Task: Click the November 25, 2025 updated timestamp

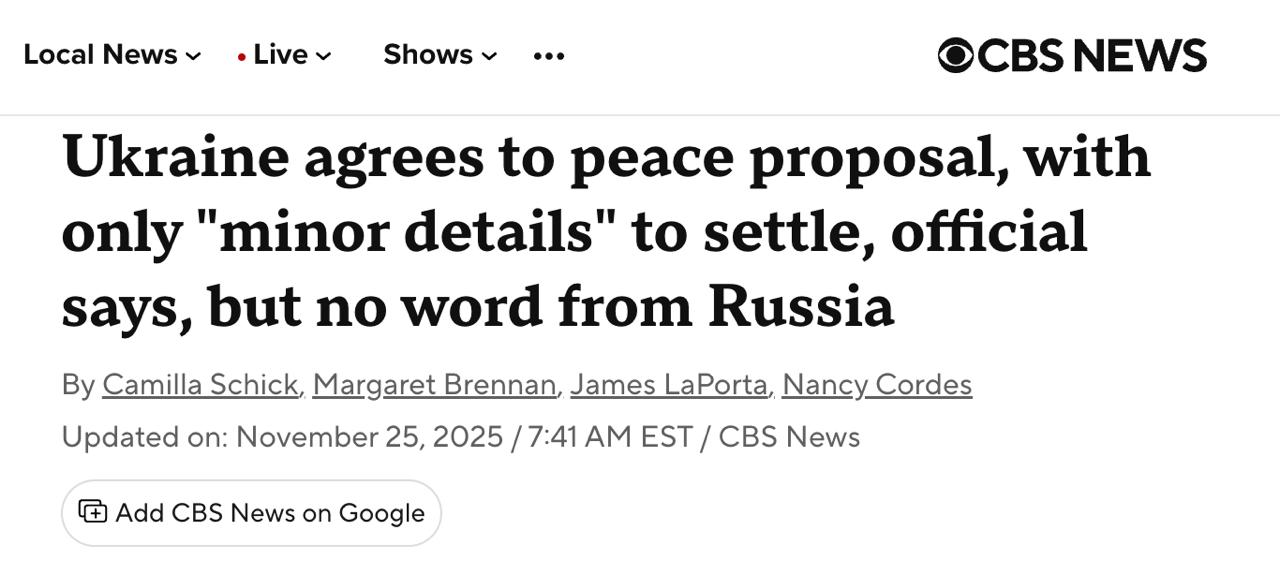Action: [x=369, y=437]
